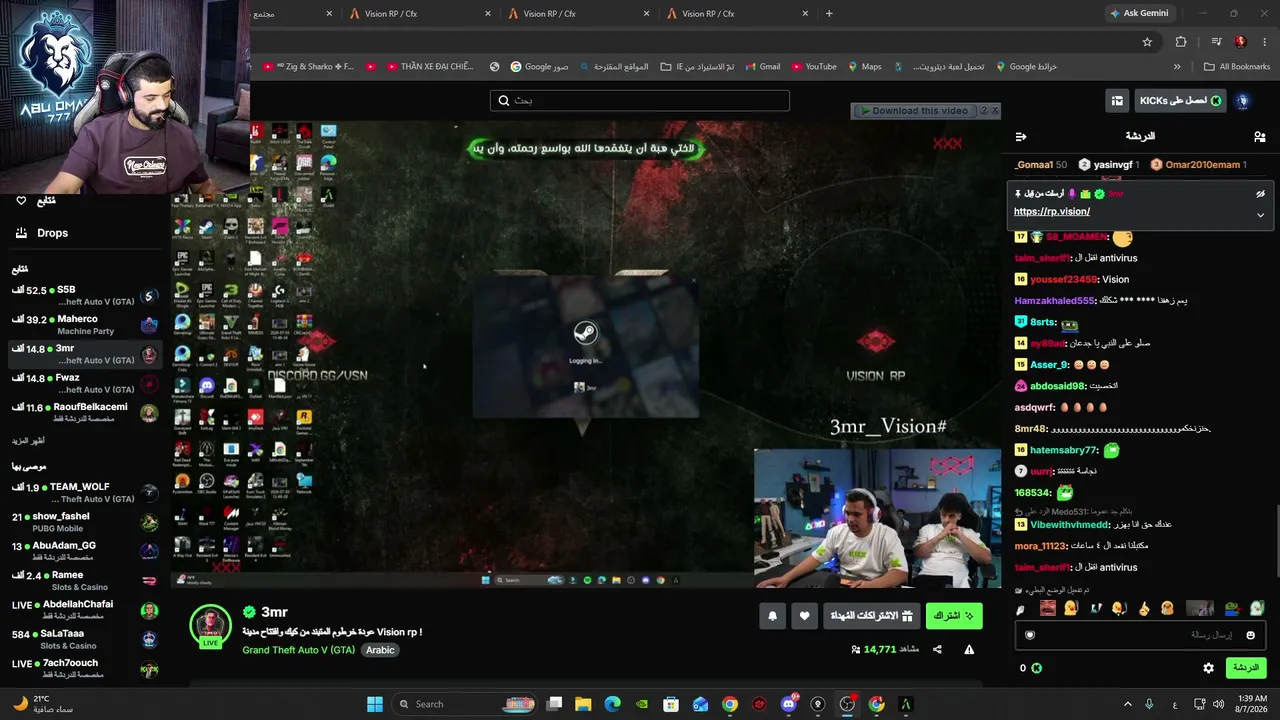1280x720 pixels.
Task: Focus the Kick search field
Action: [x=640, y=101]
